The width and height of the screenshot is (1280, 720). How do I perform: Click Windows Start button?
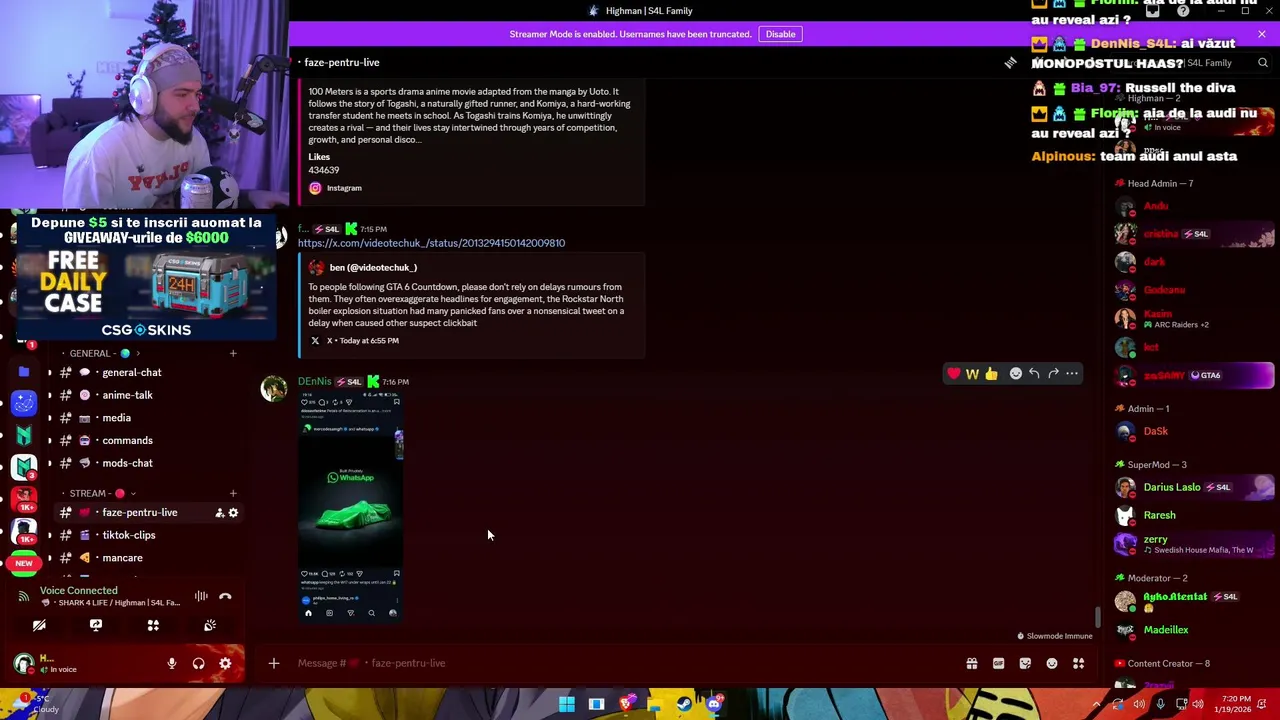tap(567, 704)
